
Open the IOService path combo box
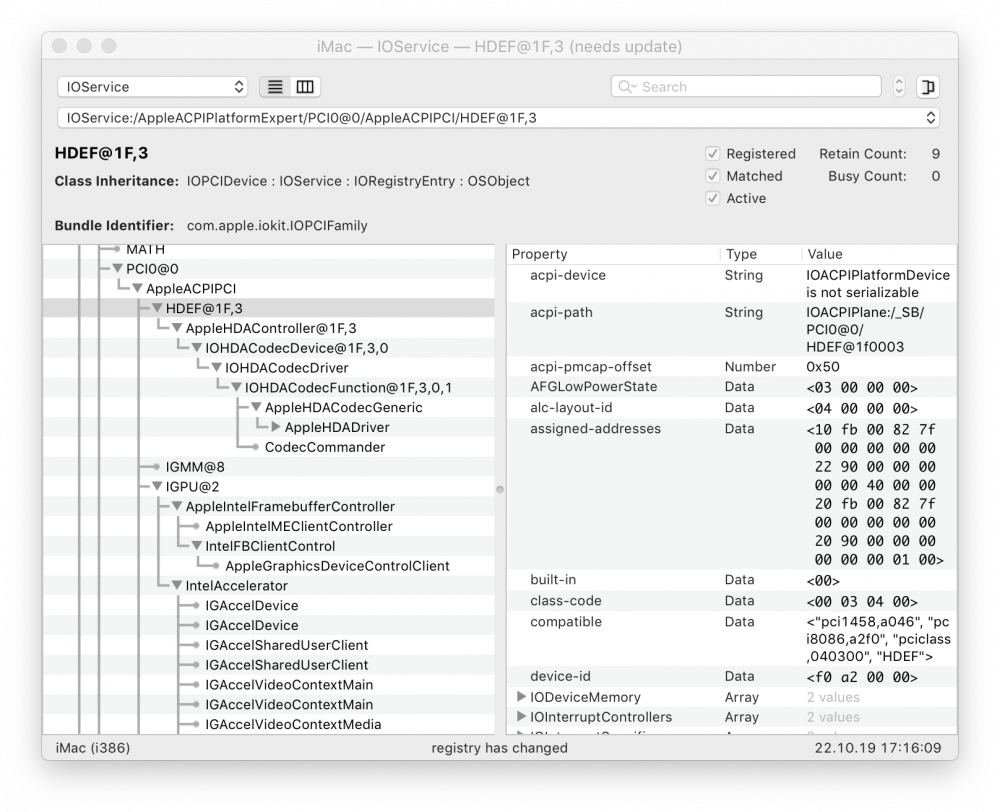498,118
